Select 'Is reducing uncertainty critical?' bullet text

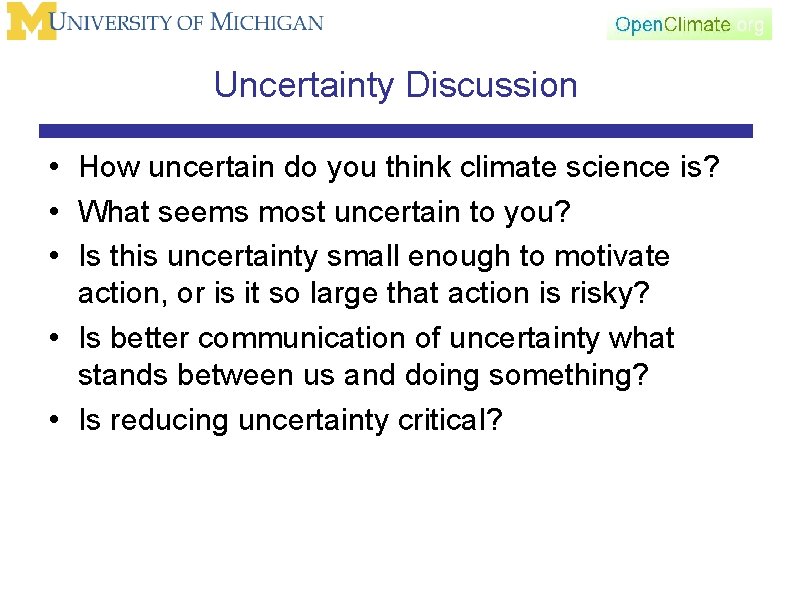(x=290, y=420)
